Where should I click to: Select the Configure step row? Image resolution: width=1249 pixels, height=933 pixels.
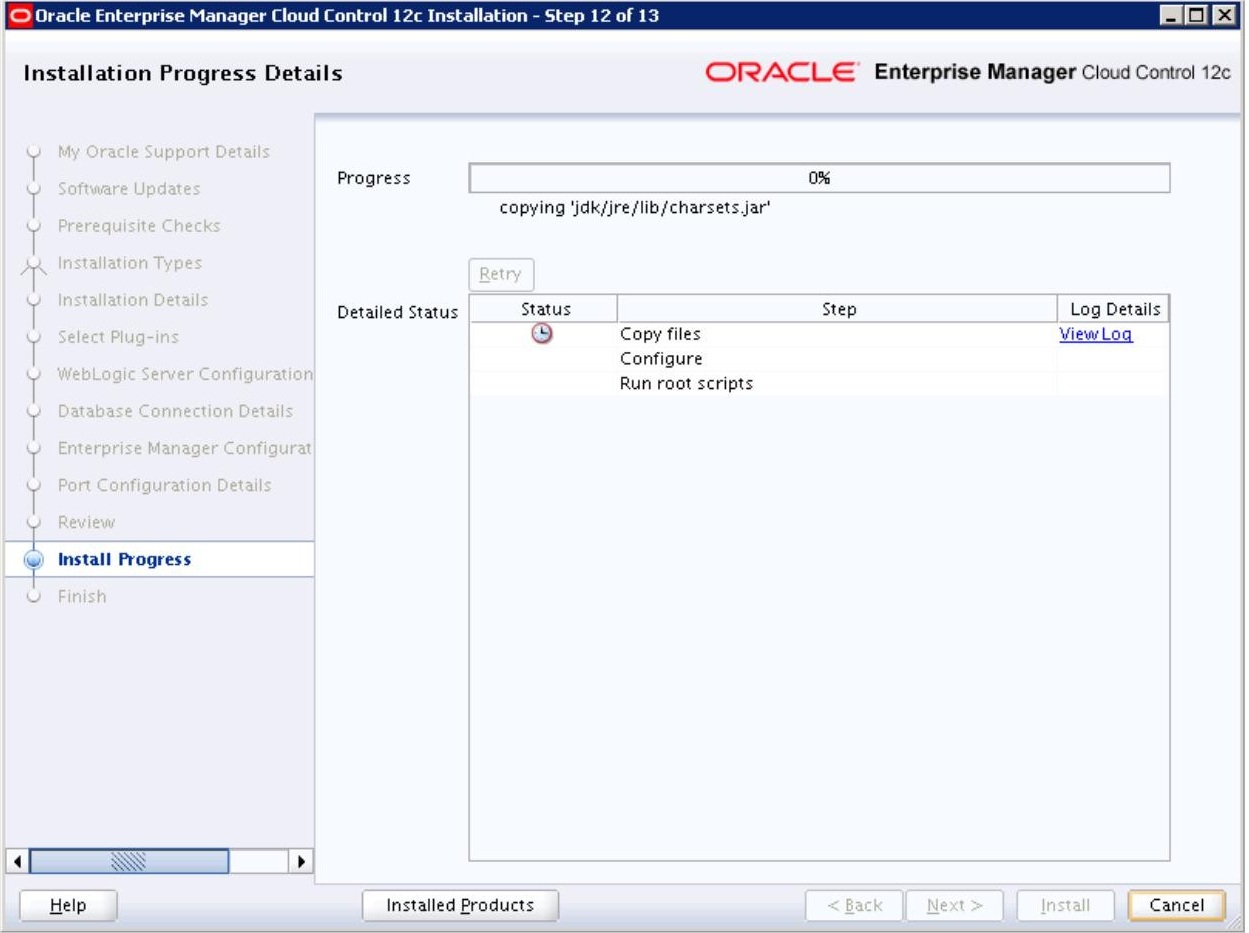click(x=819, y=359)
